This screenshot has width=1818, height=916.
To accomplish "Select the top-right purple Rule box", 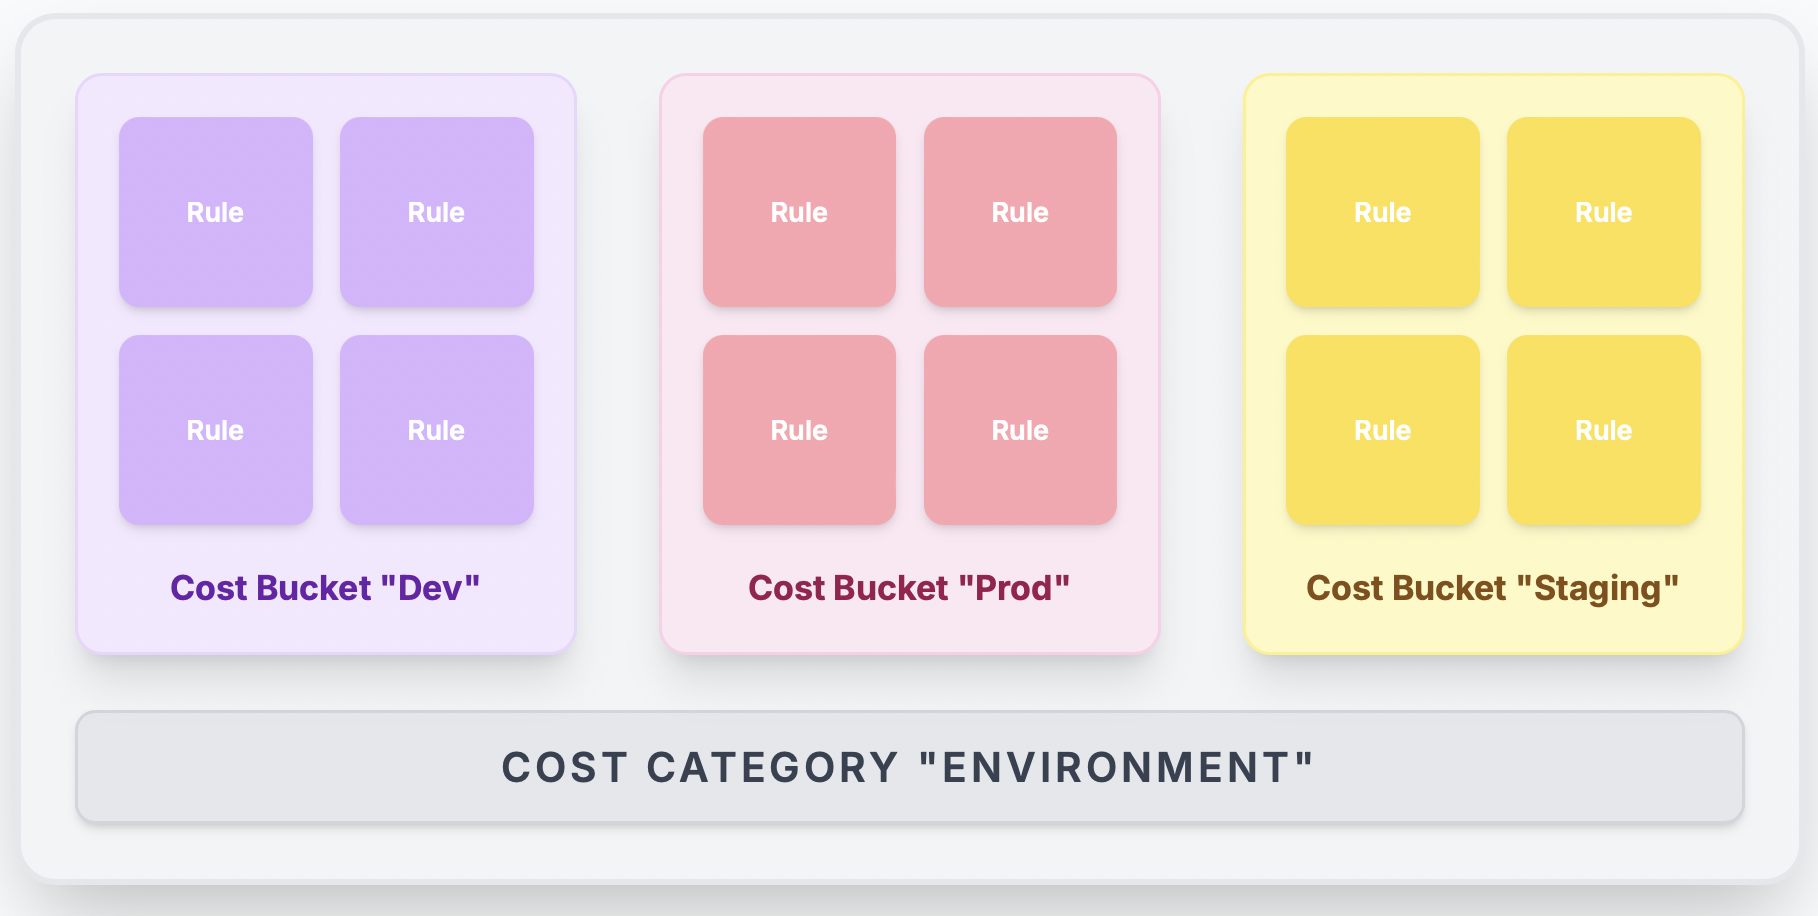I will click(436, 212).
